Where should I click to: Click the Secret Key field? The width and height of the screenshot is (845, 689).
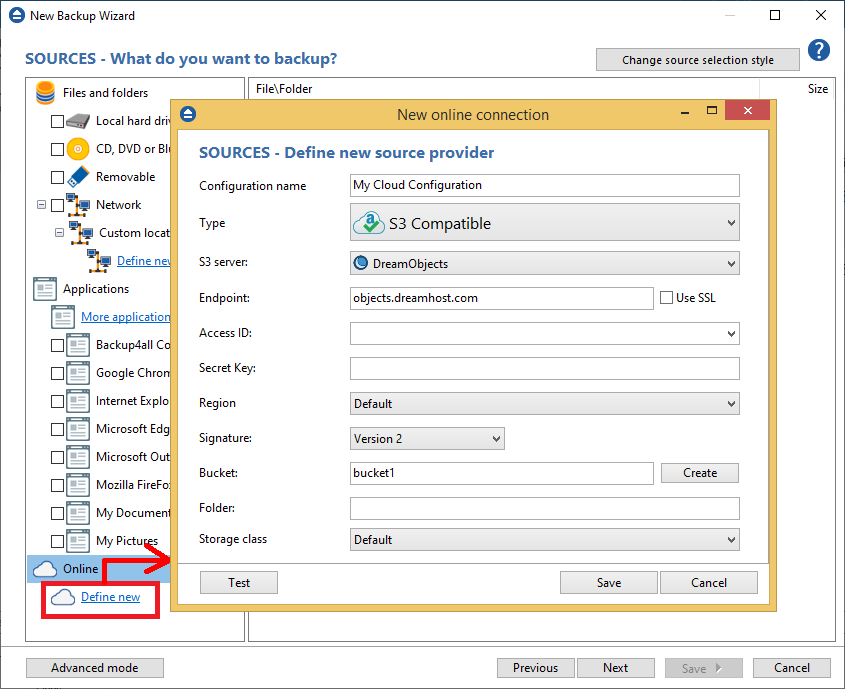click(545, 368)
